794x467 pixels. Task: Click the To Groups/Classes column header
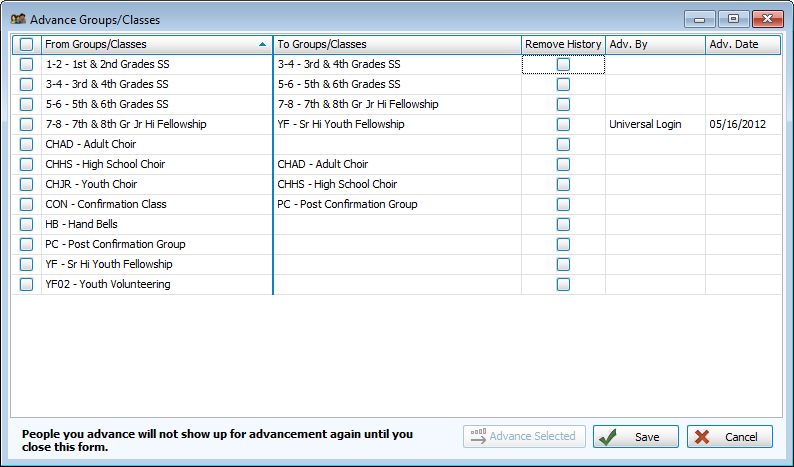[395, 45]
